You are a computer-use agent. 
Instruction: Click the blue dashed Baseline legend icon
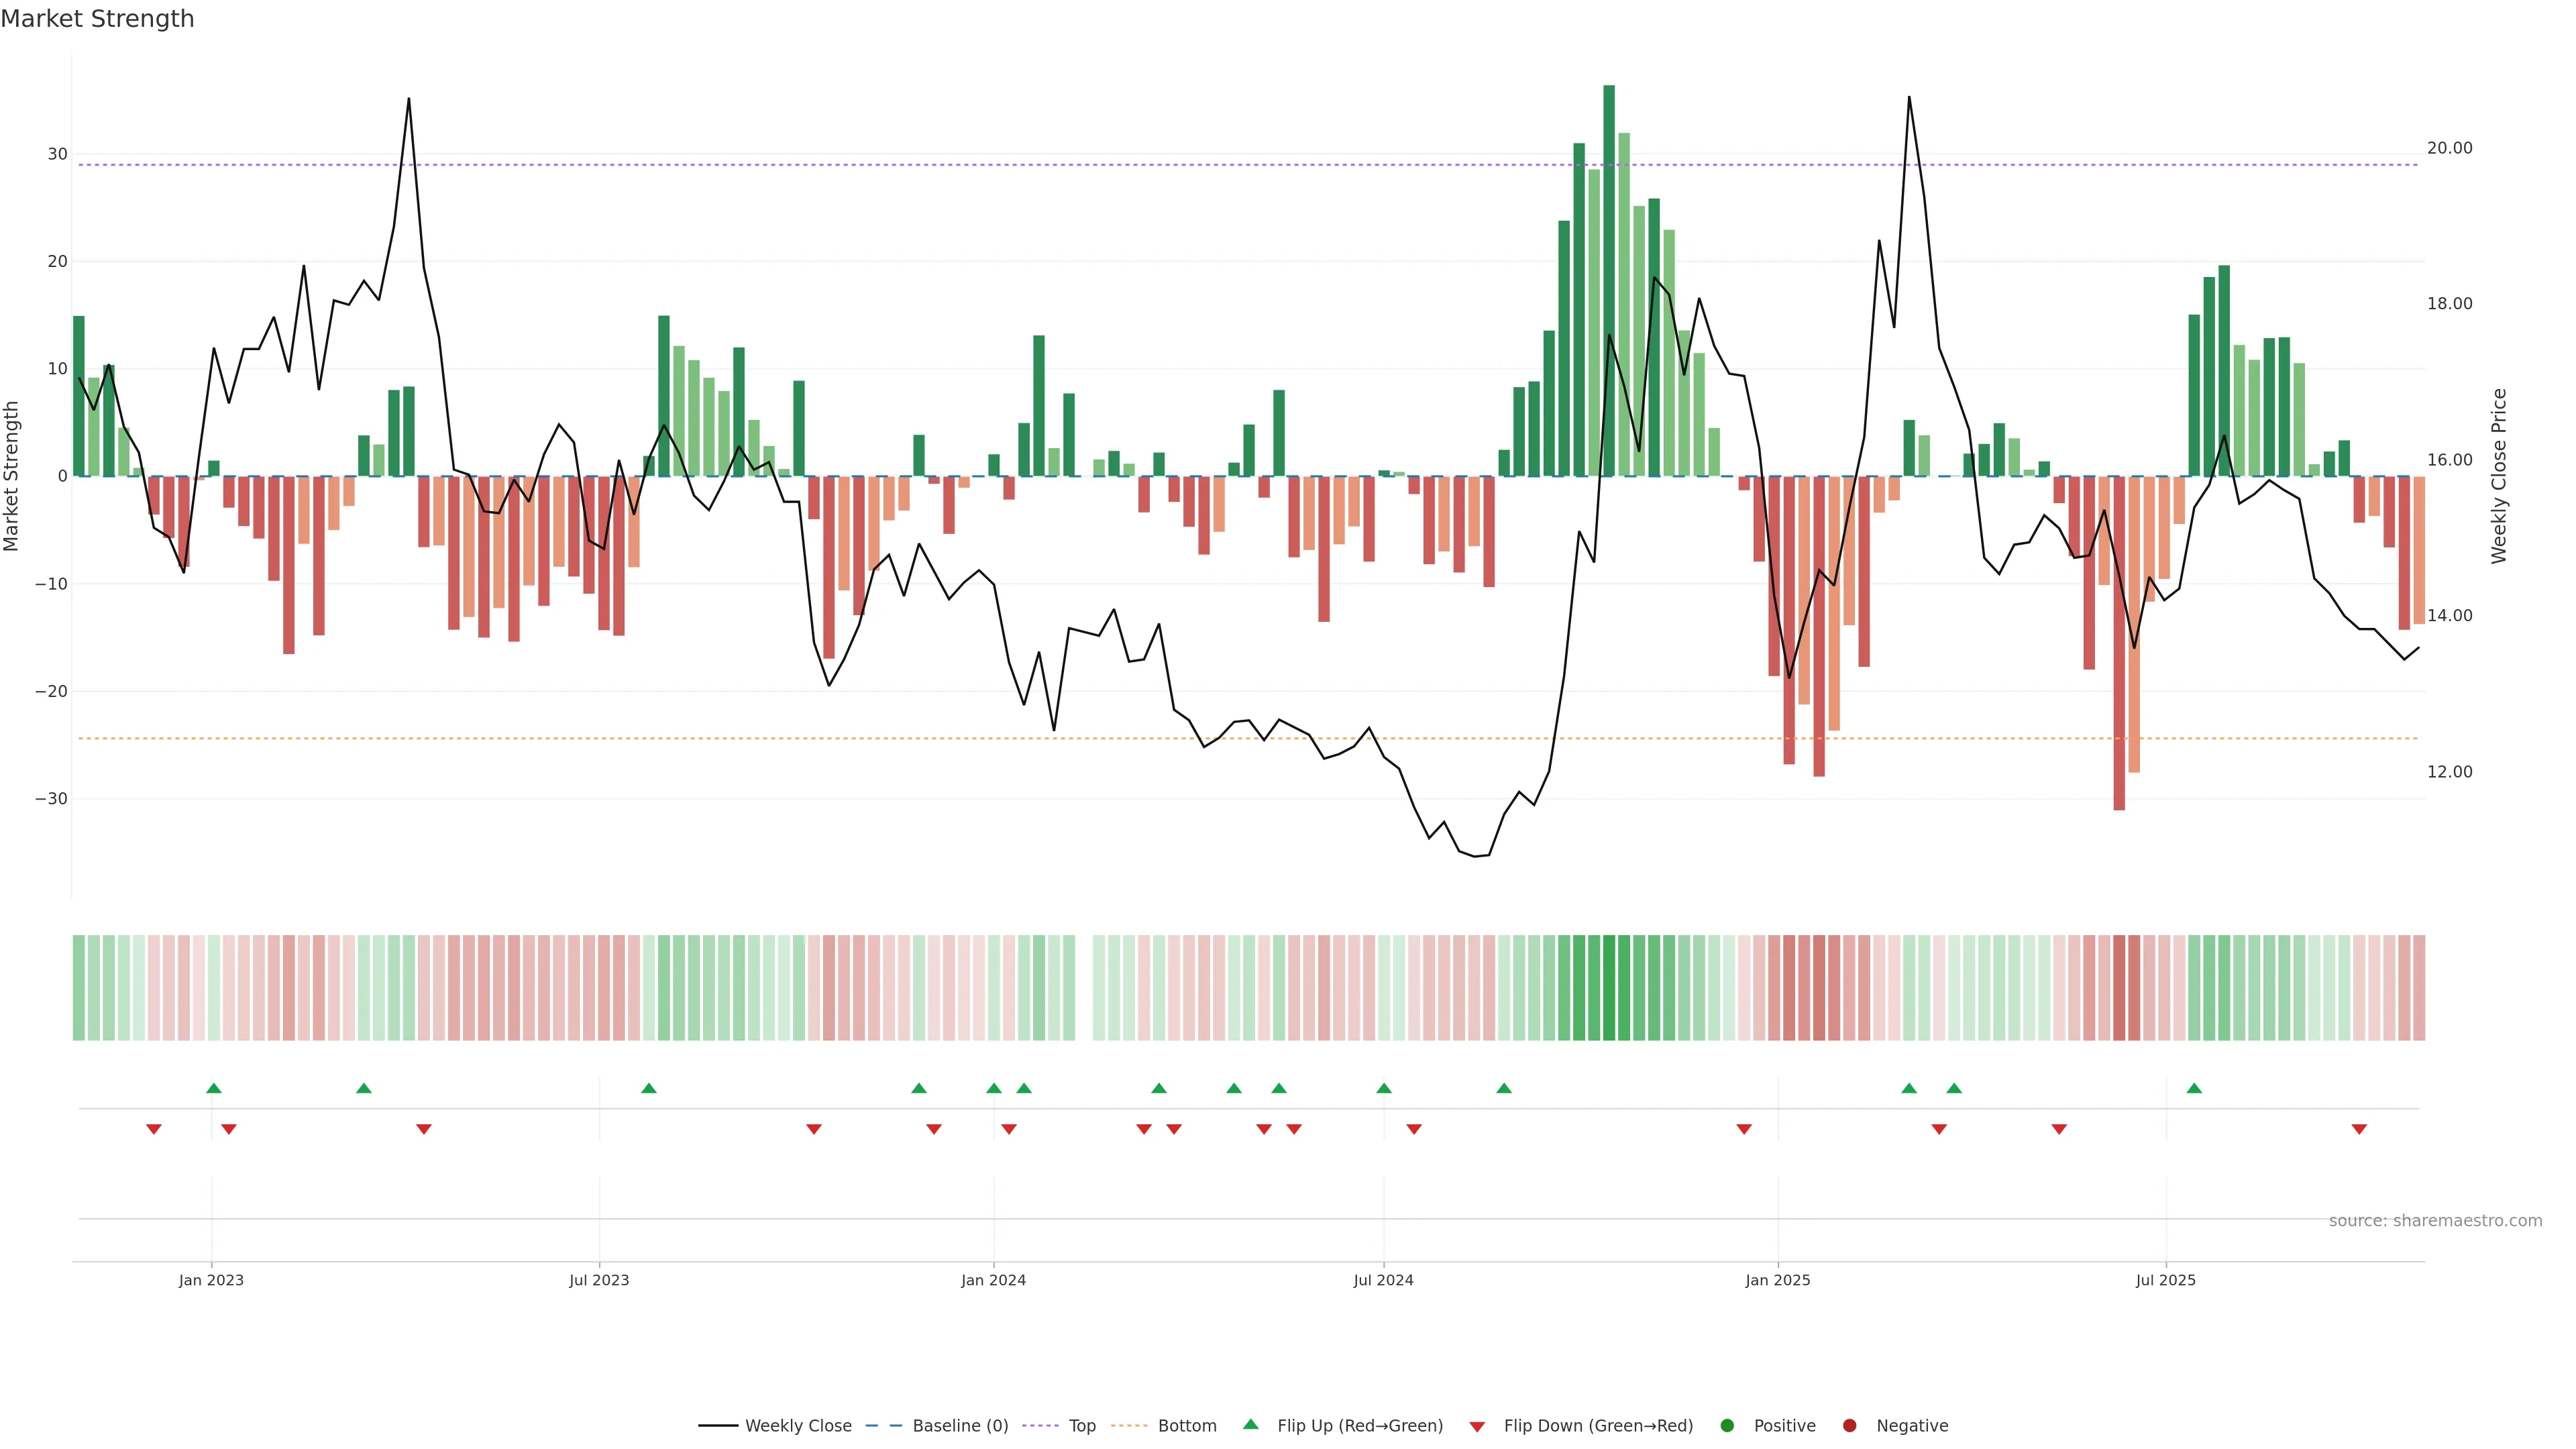tap(883, 1426)
